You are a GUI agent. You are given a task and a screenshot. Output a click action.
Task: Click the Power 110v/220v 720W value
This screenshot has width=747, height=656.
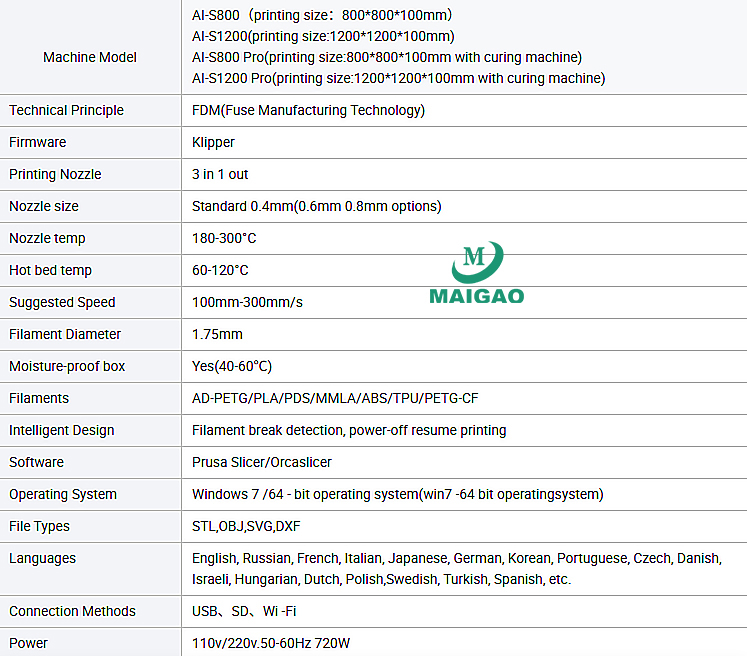(x=270, y=643)
